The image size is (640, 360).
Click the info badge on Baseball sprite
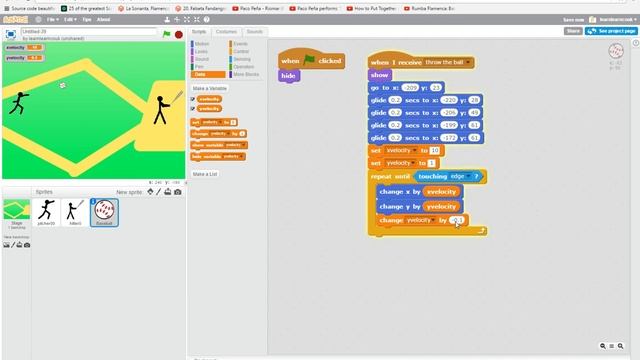pyautogui.click(x=93, y=201)
